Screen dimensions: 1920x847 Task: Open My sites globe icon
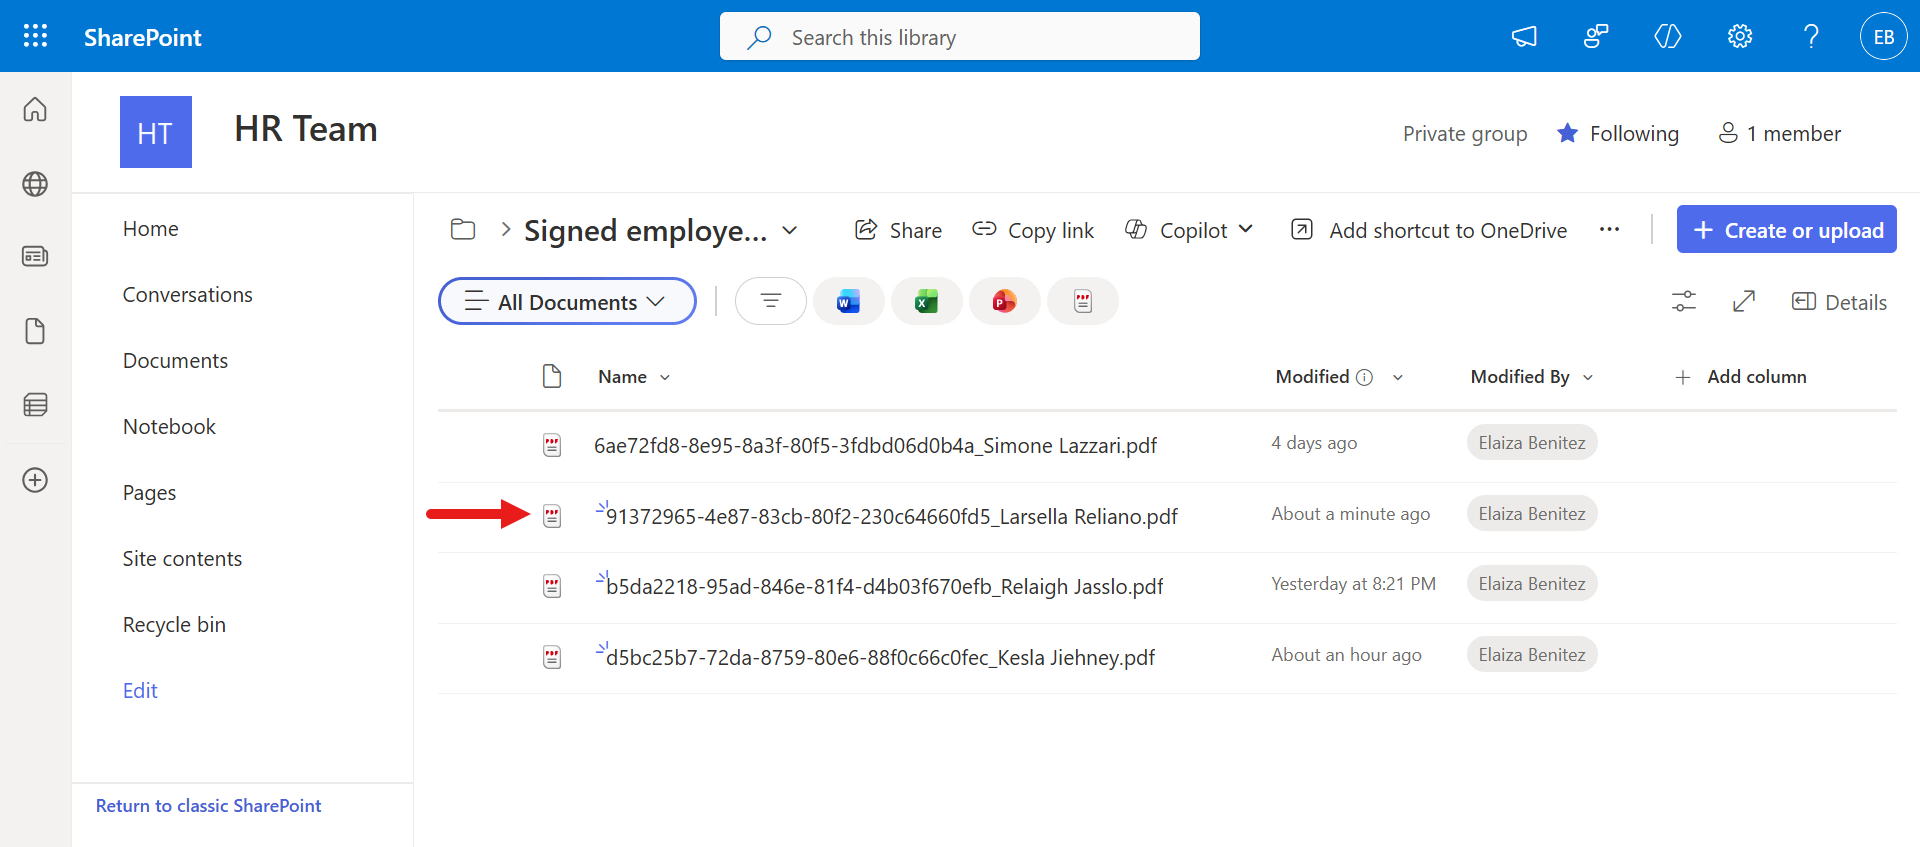tap(35, 184)
